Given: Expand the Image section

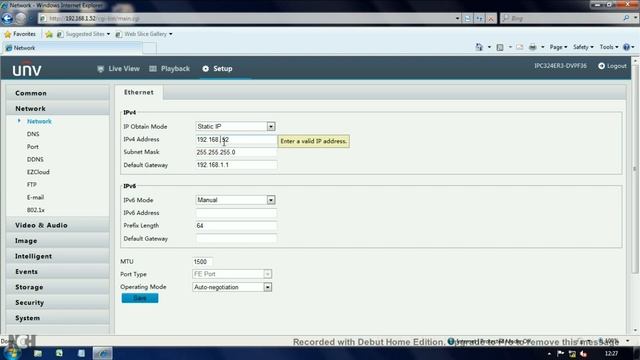Looking at the screenshot, I should pos(58,241).
